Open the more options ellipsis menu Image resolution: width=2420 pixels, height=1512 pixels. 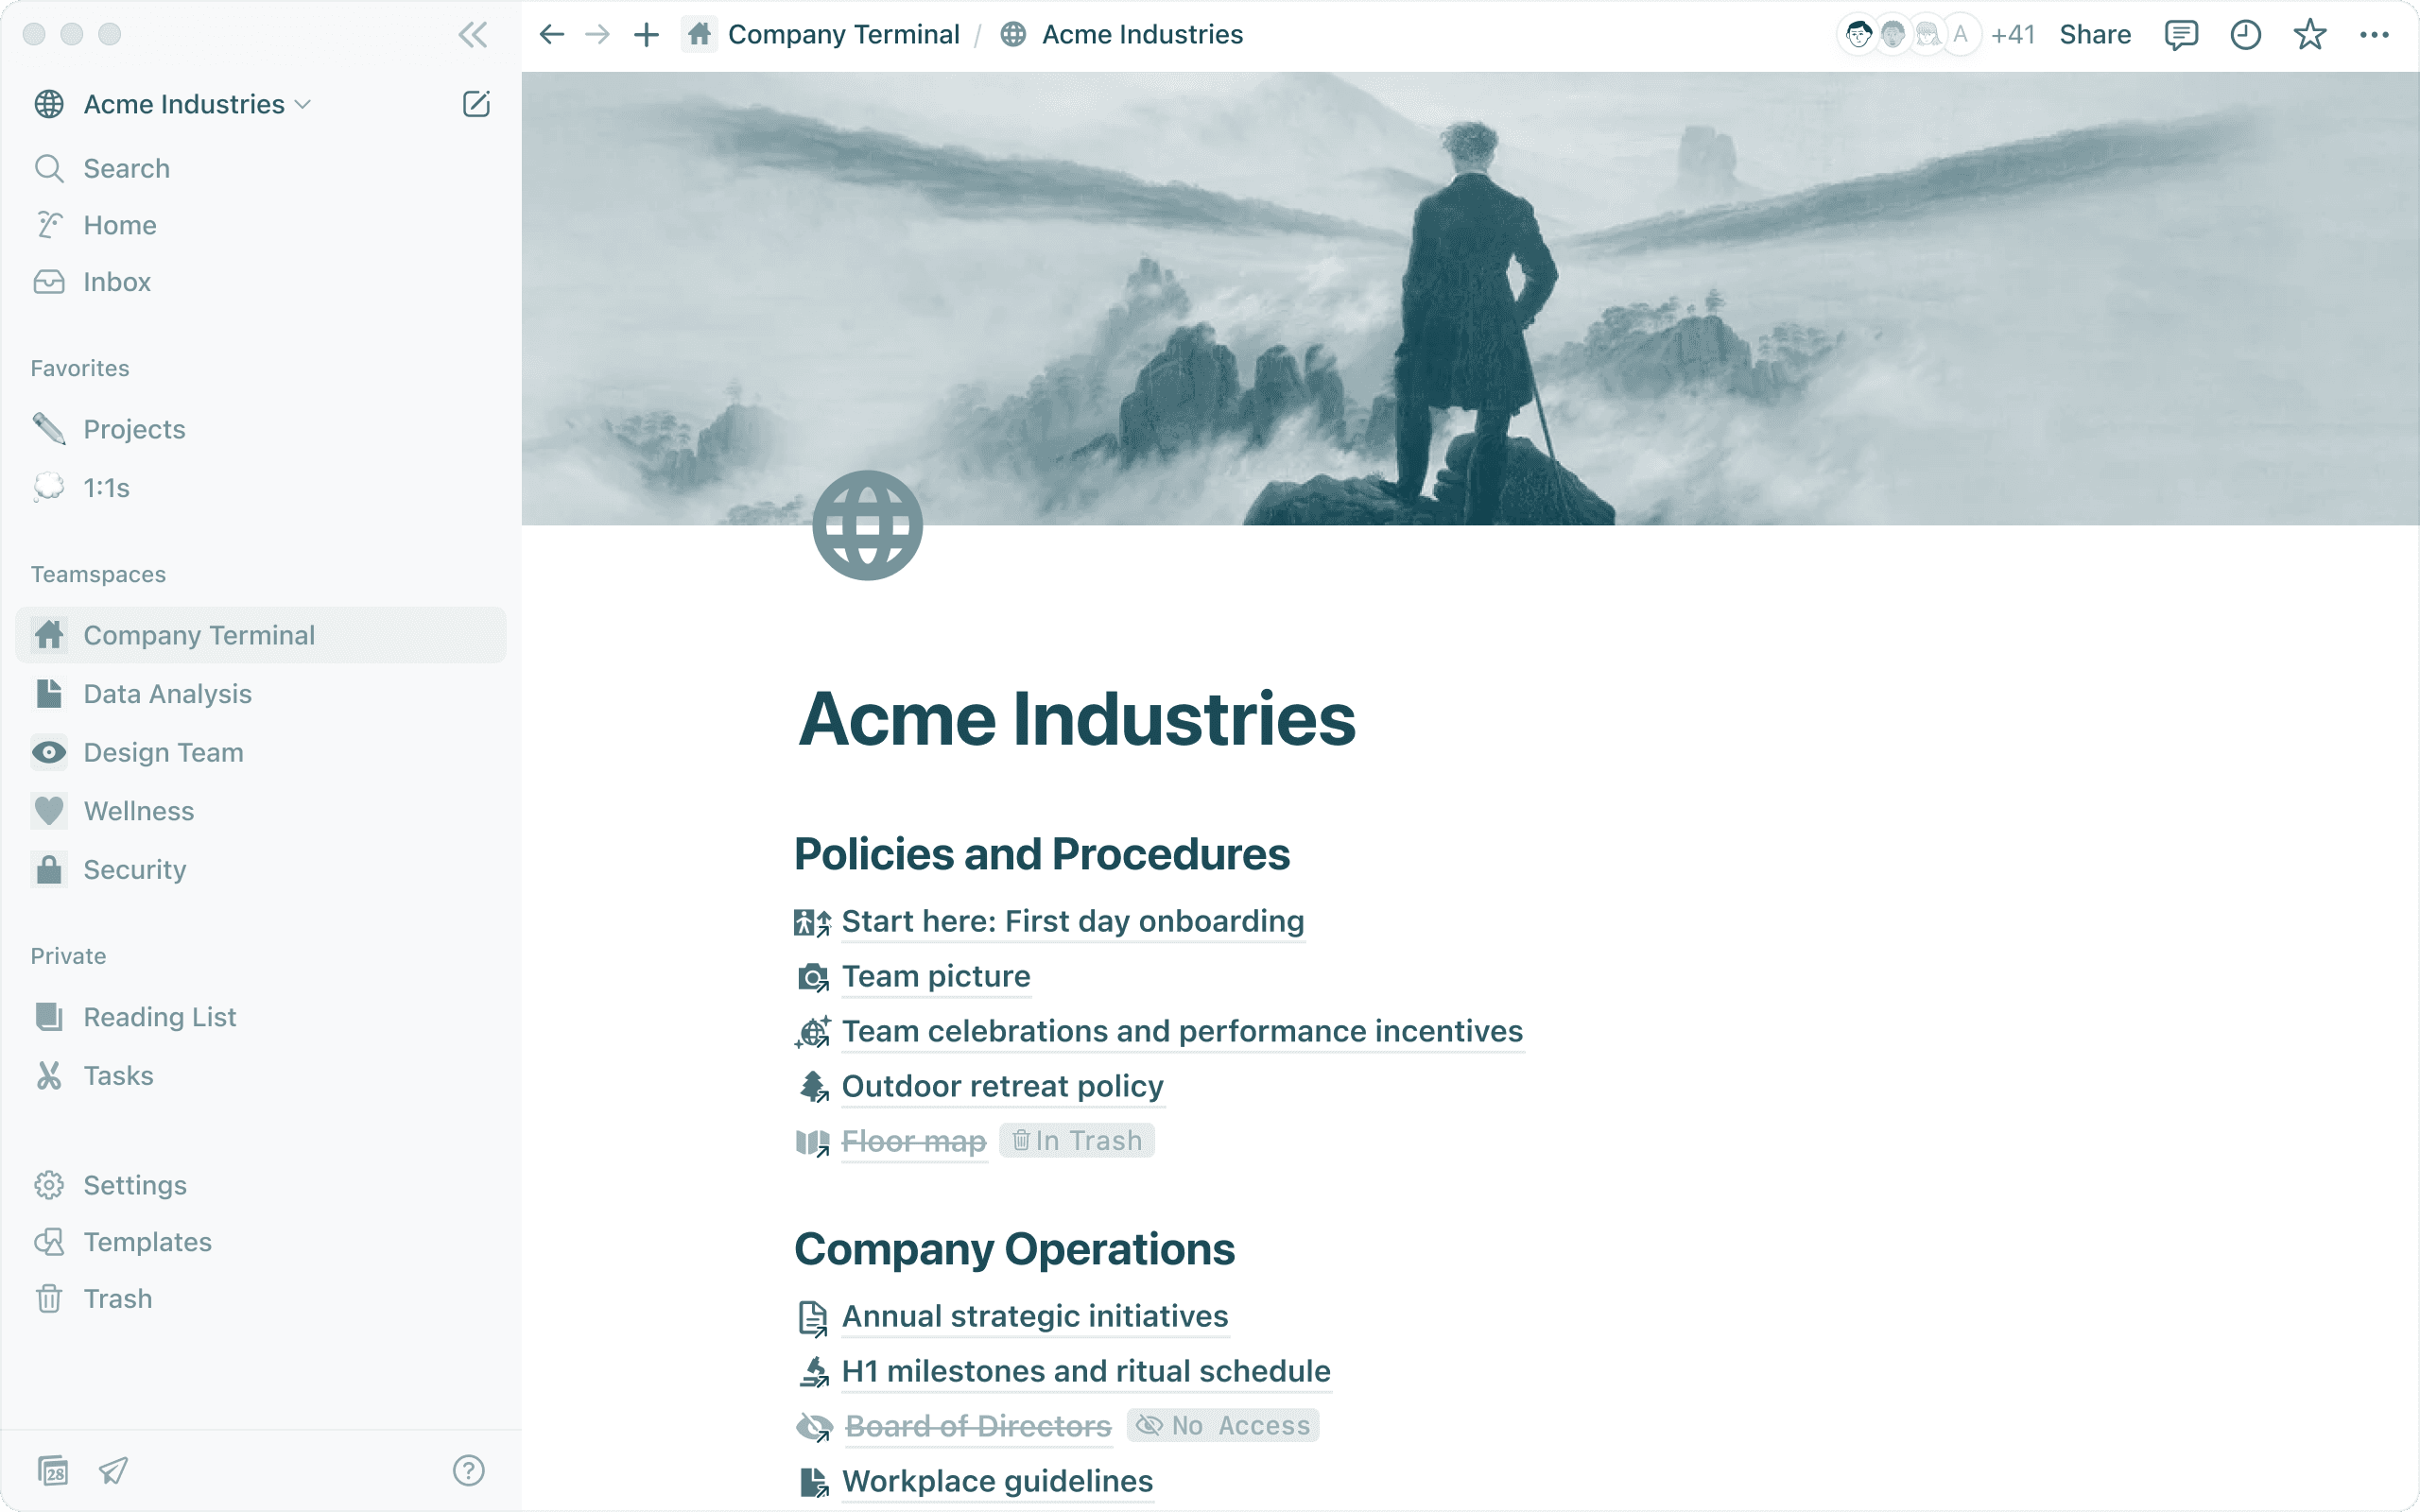[2376, 34]
